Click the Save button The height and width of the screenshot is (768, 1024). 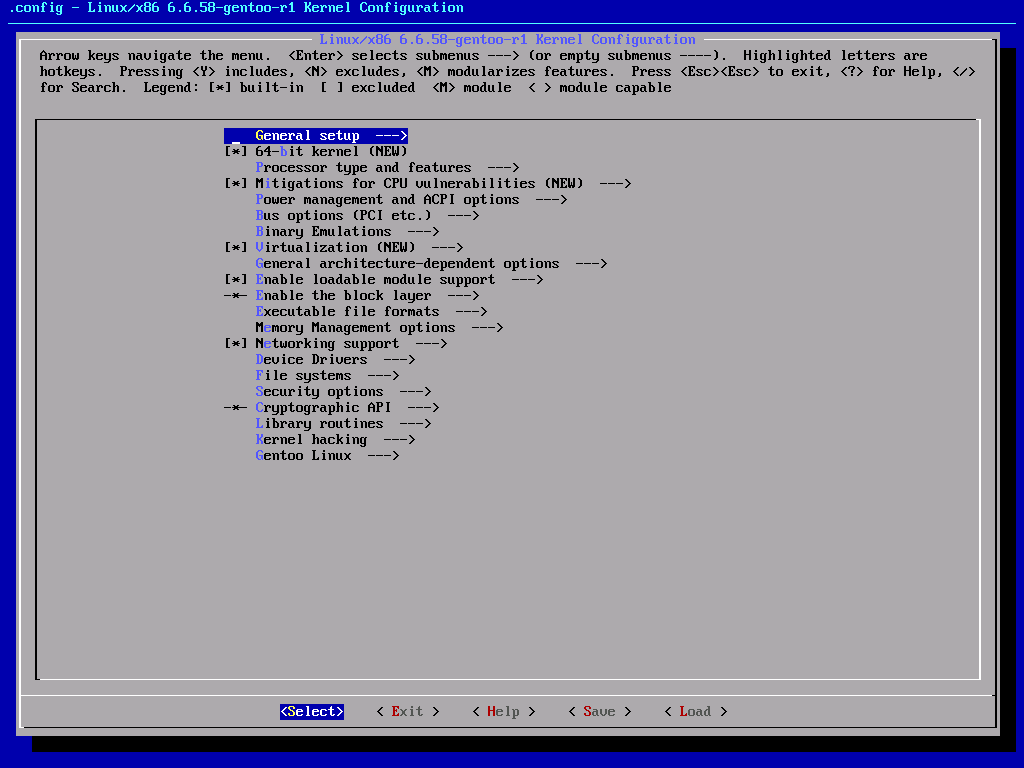tap(600, 712)
